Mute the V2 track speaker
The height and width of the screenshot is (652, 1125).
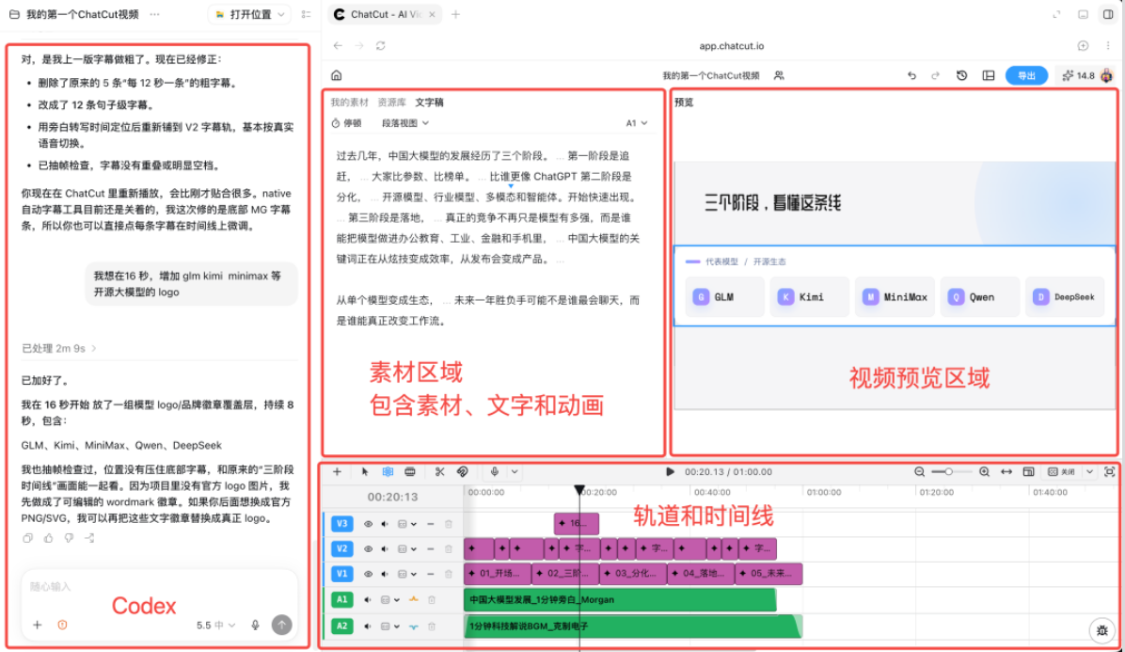[385, 549]
